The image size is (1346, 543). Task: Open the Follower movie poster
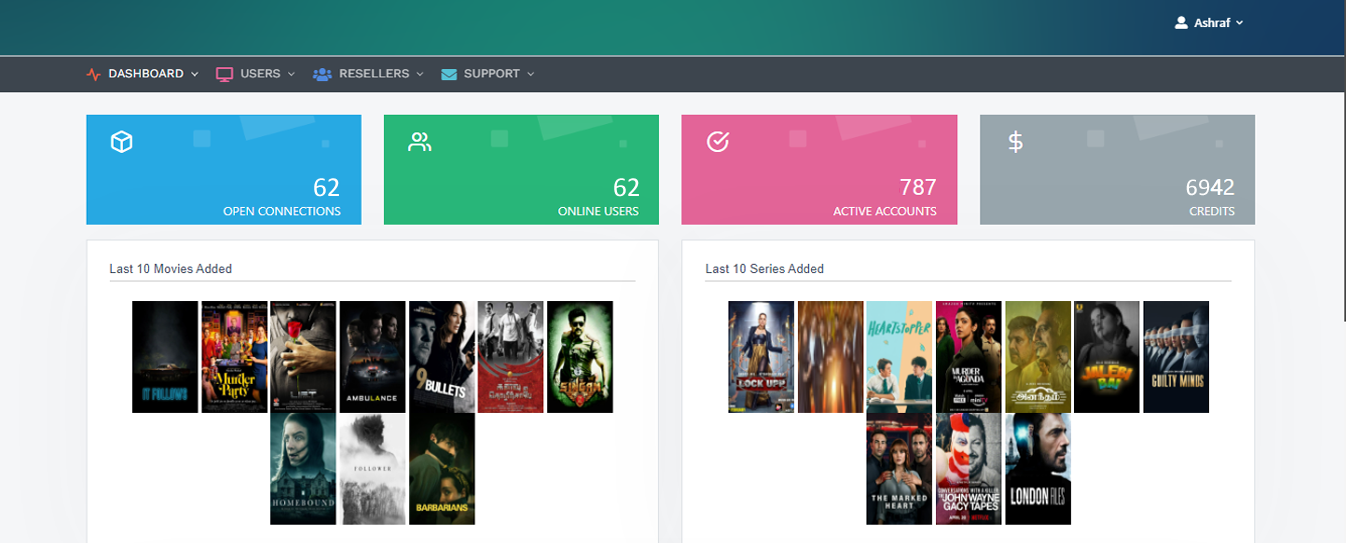click(x=372, y=469)
